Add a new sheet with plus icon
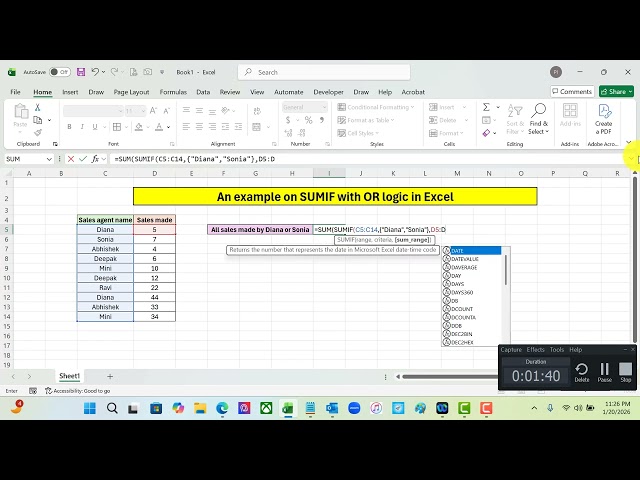Viewport: 640px width, 480px height. point(110,376)
